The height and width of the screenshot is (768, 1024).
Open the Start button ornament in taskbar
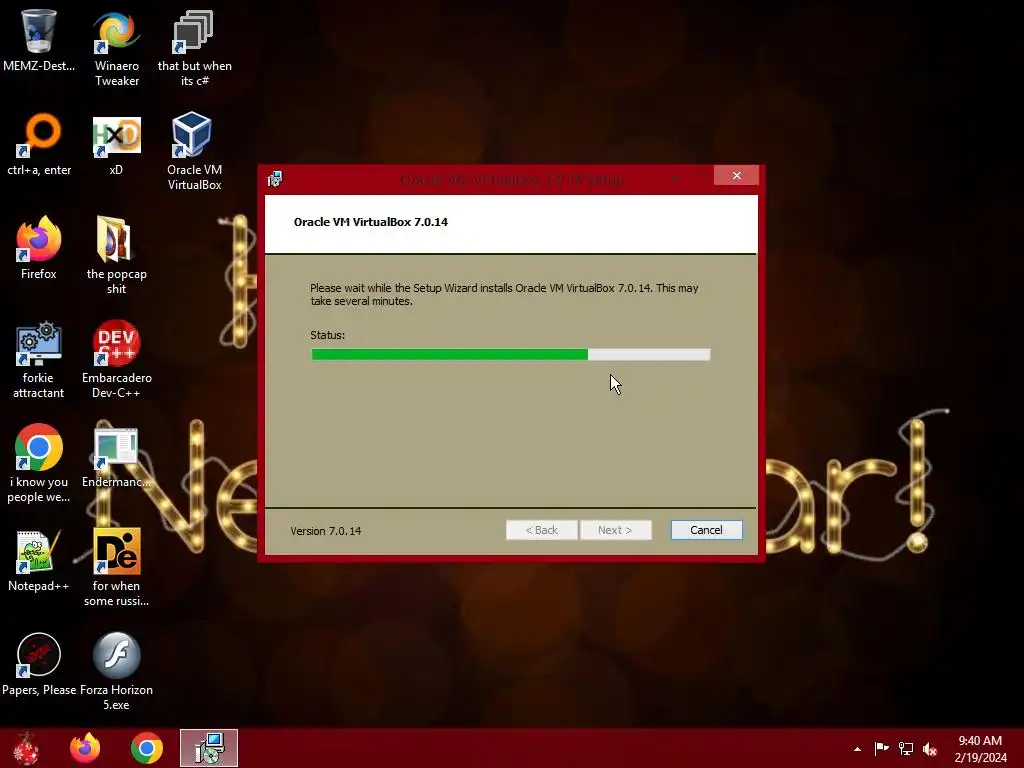(26, 748)
